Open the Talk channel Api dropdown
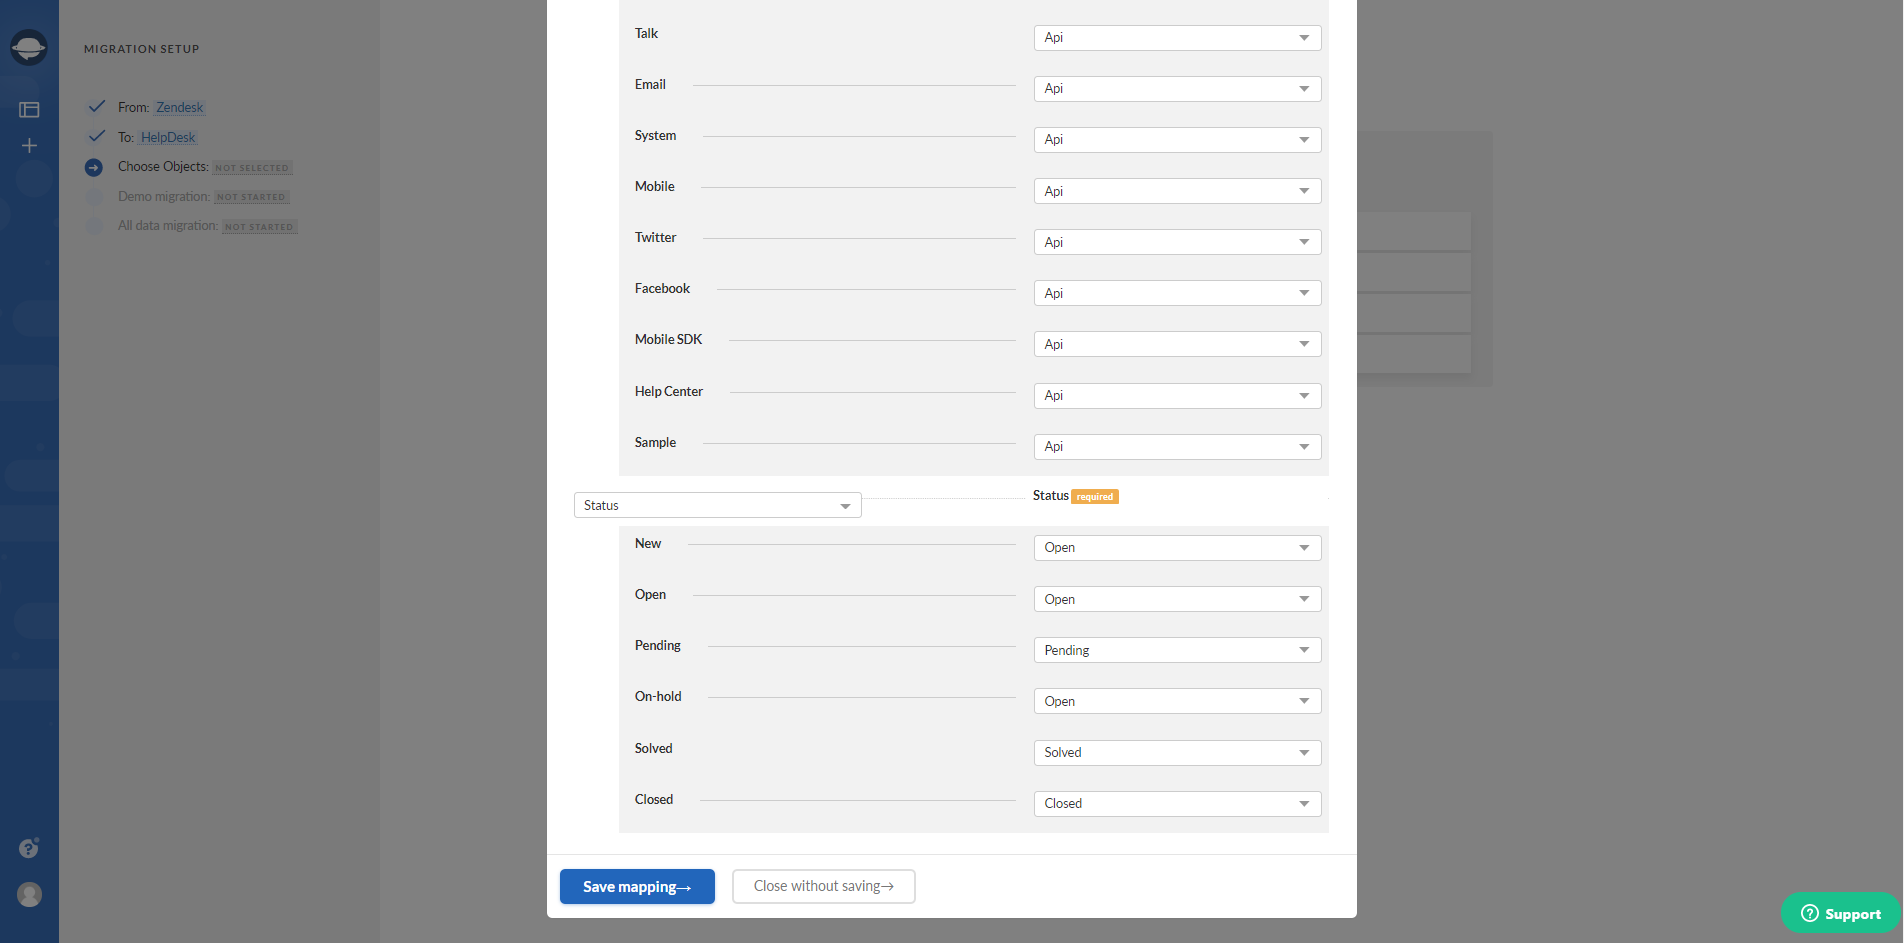This screenshot has width=1904, height=943. tap(1176, 37)
